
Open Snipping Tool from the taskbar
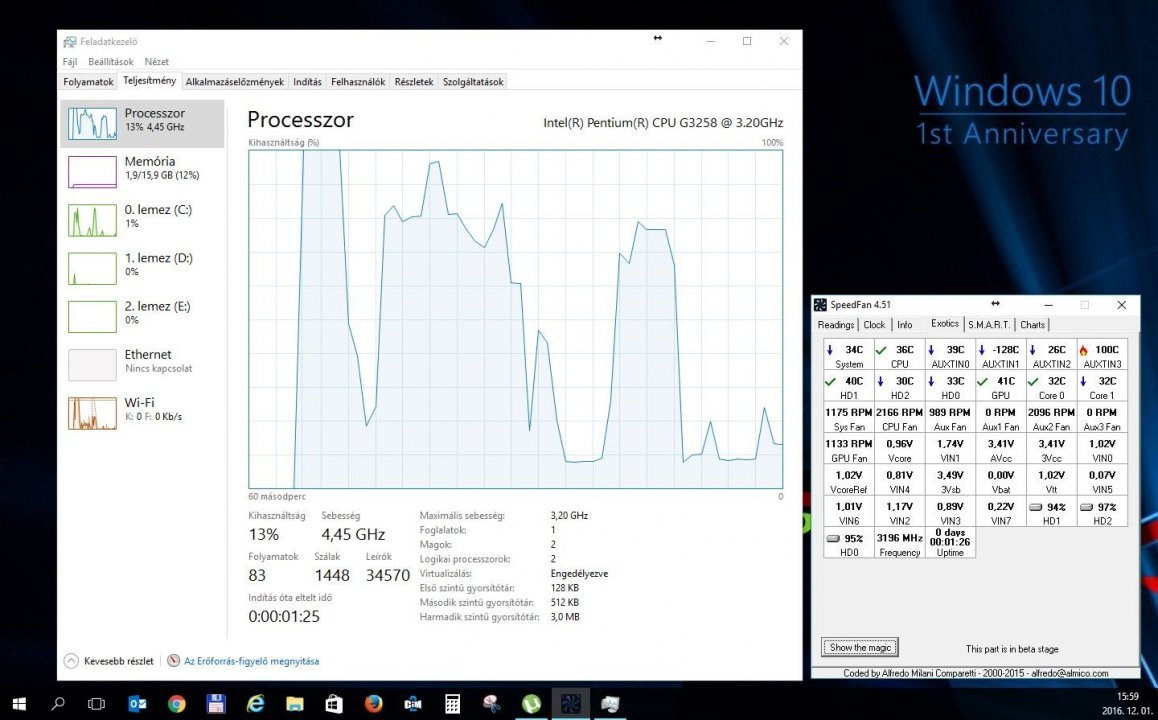(492, 704)
